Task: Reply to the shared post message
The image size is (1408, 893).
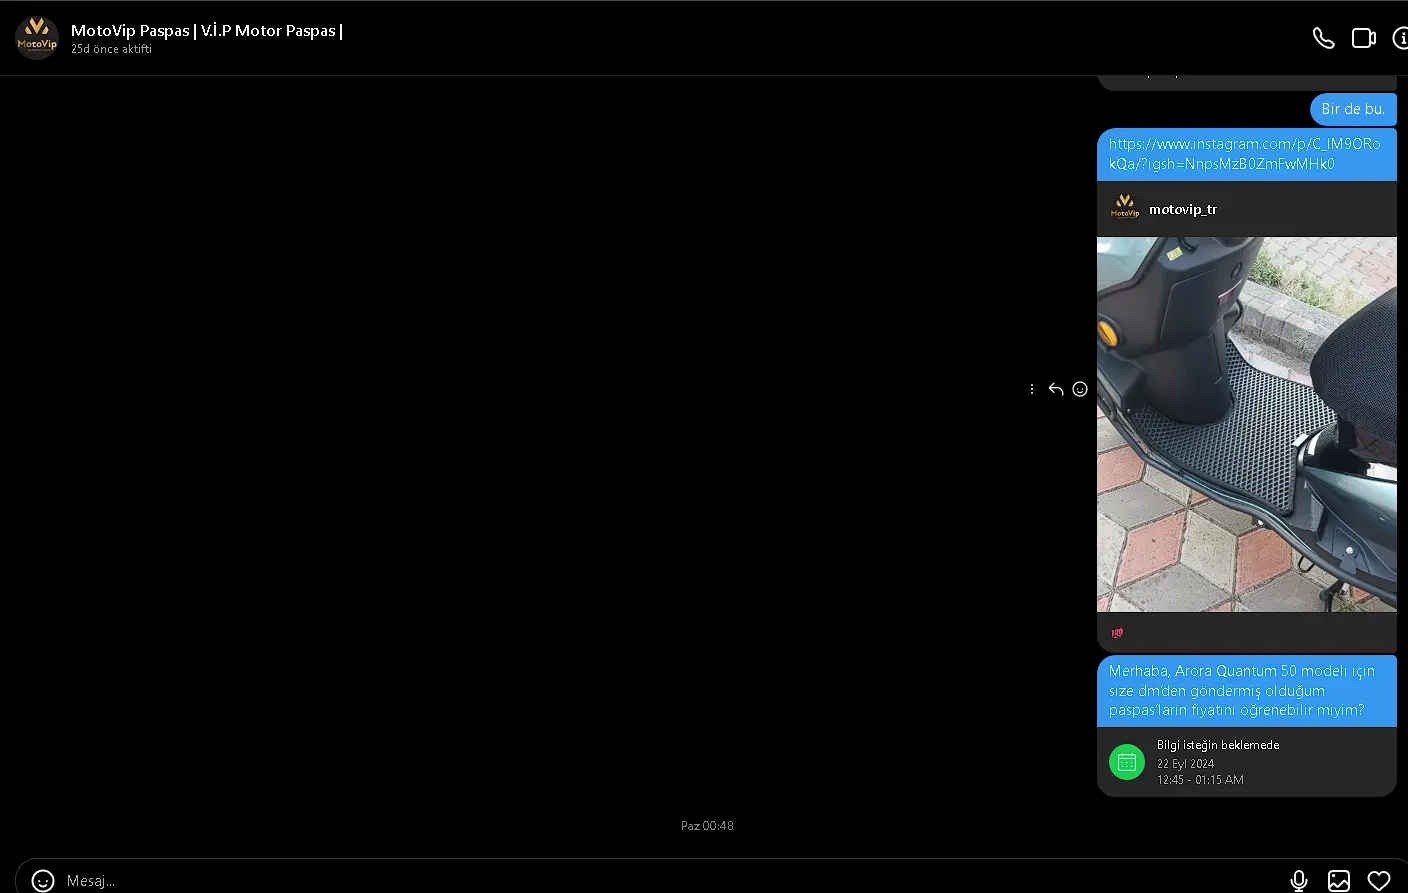Action: click(1056, 389)
